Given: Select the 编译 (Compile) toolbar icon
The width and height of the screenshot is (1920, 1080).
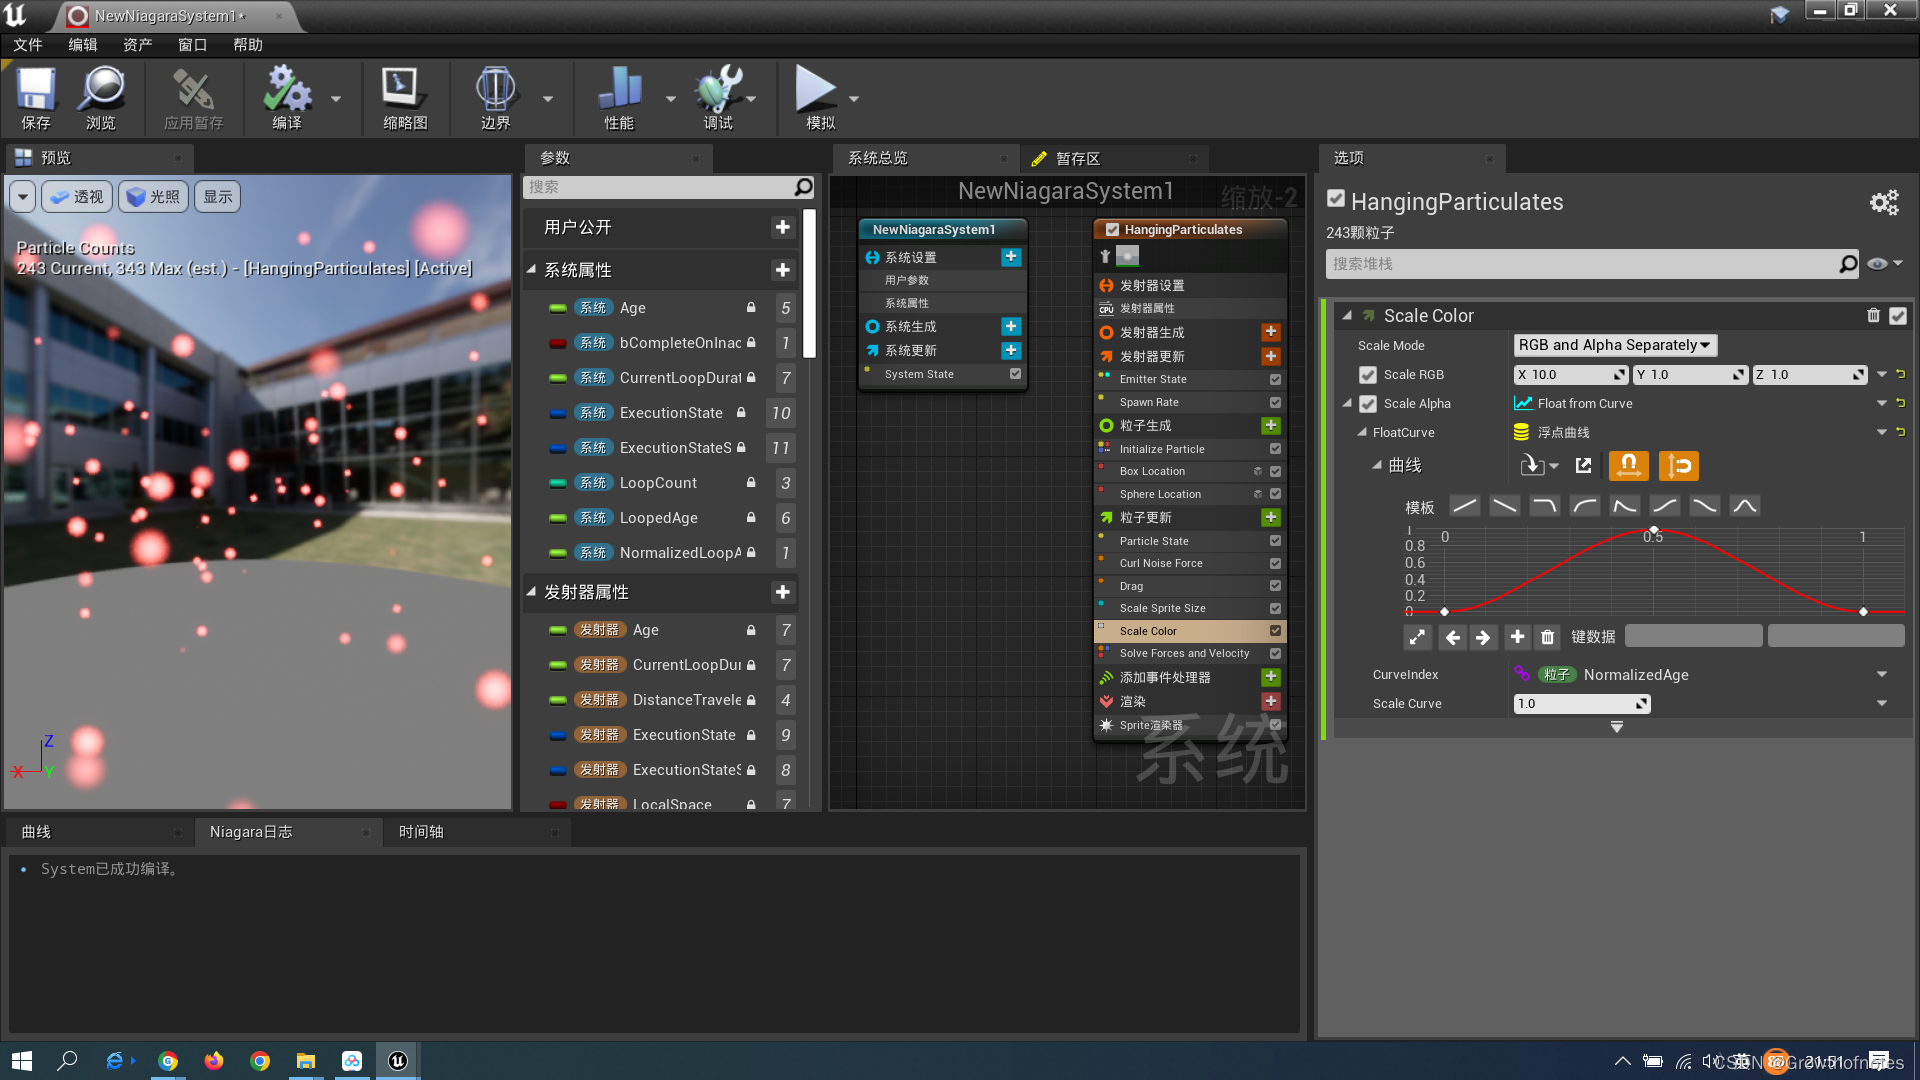Looking at the screenshot, I should coord(287,97).
